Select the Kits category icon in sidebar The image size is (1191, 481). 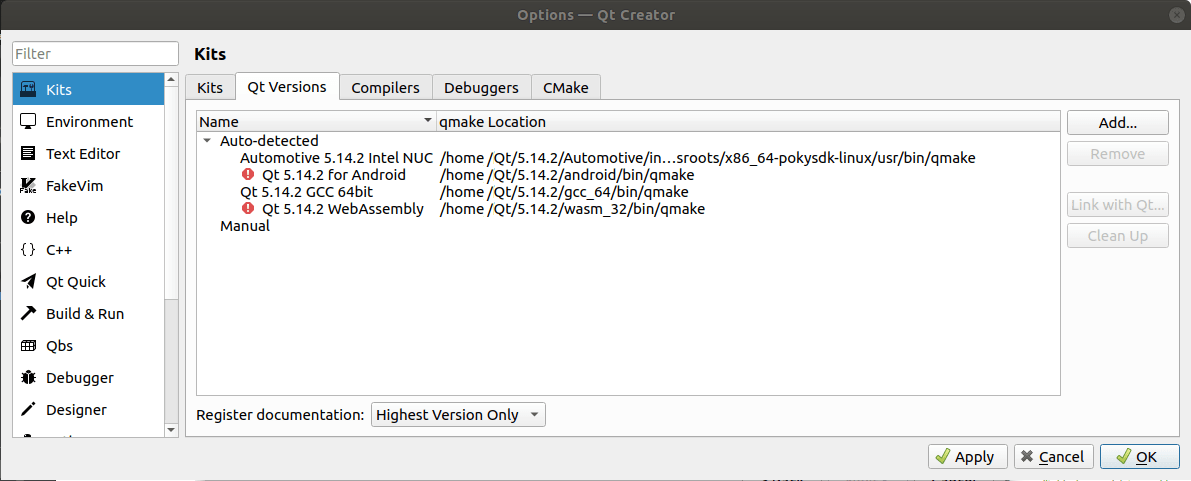click(x=29, y=90)
